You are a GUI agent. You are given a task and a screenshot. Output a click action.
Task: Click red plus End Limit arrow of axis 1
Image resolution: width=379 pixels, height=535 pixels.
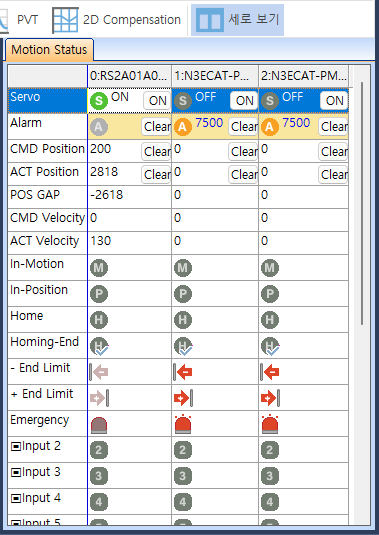pos(184,398)
